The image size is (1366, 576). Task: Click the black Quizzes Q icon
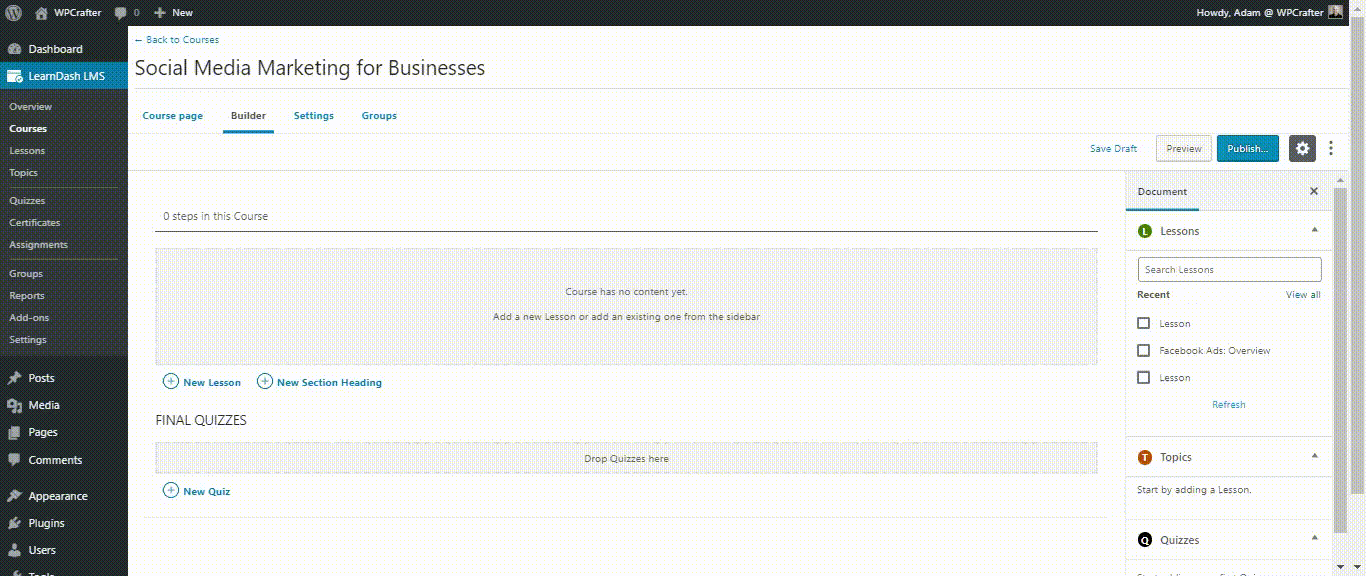[x=1145, y=540]
